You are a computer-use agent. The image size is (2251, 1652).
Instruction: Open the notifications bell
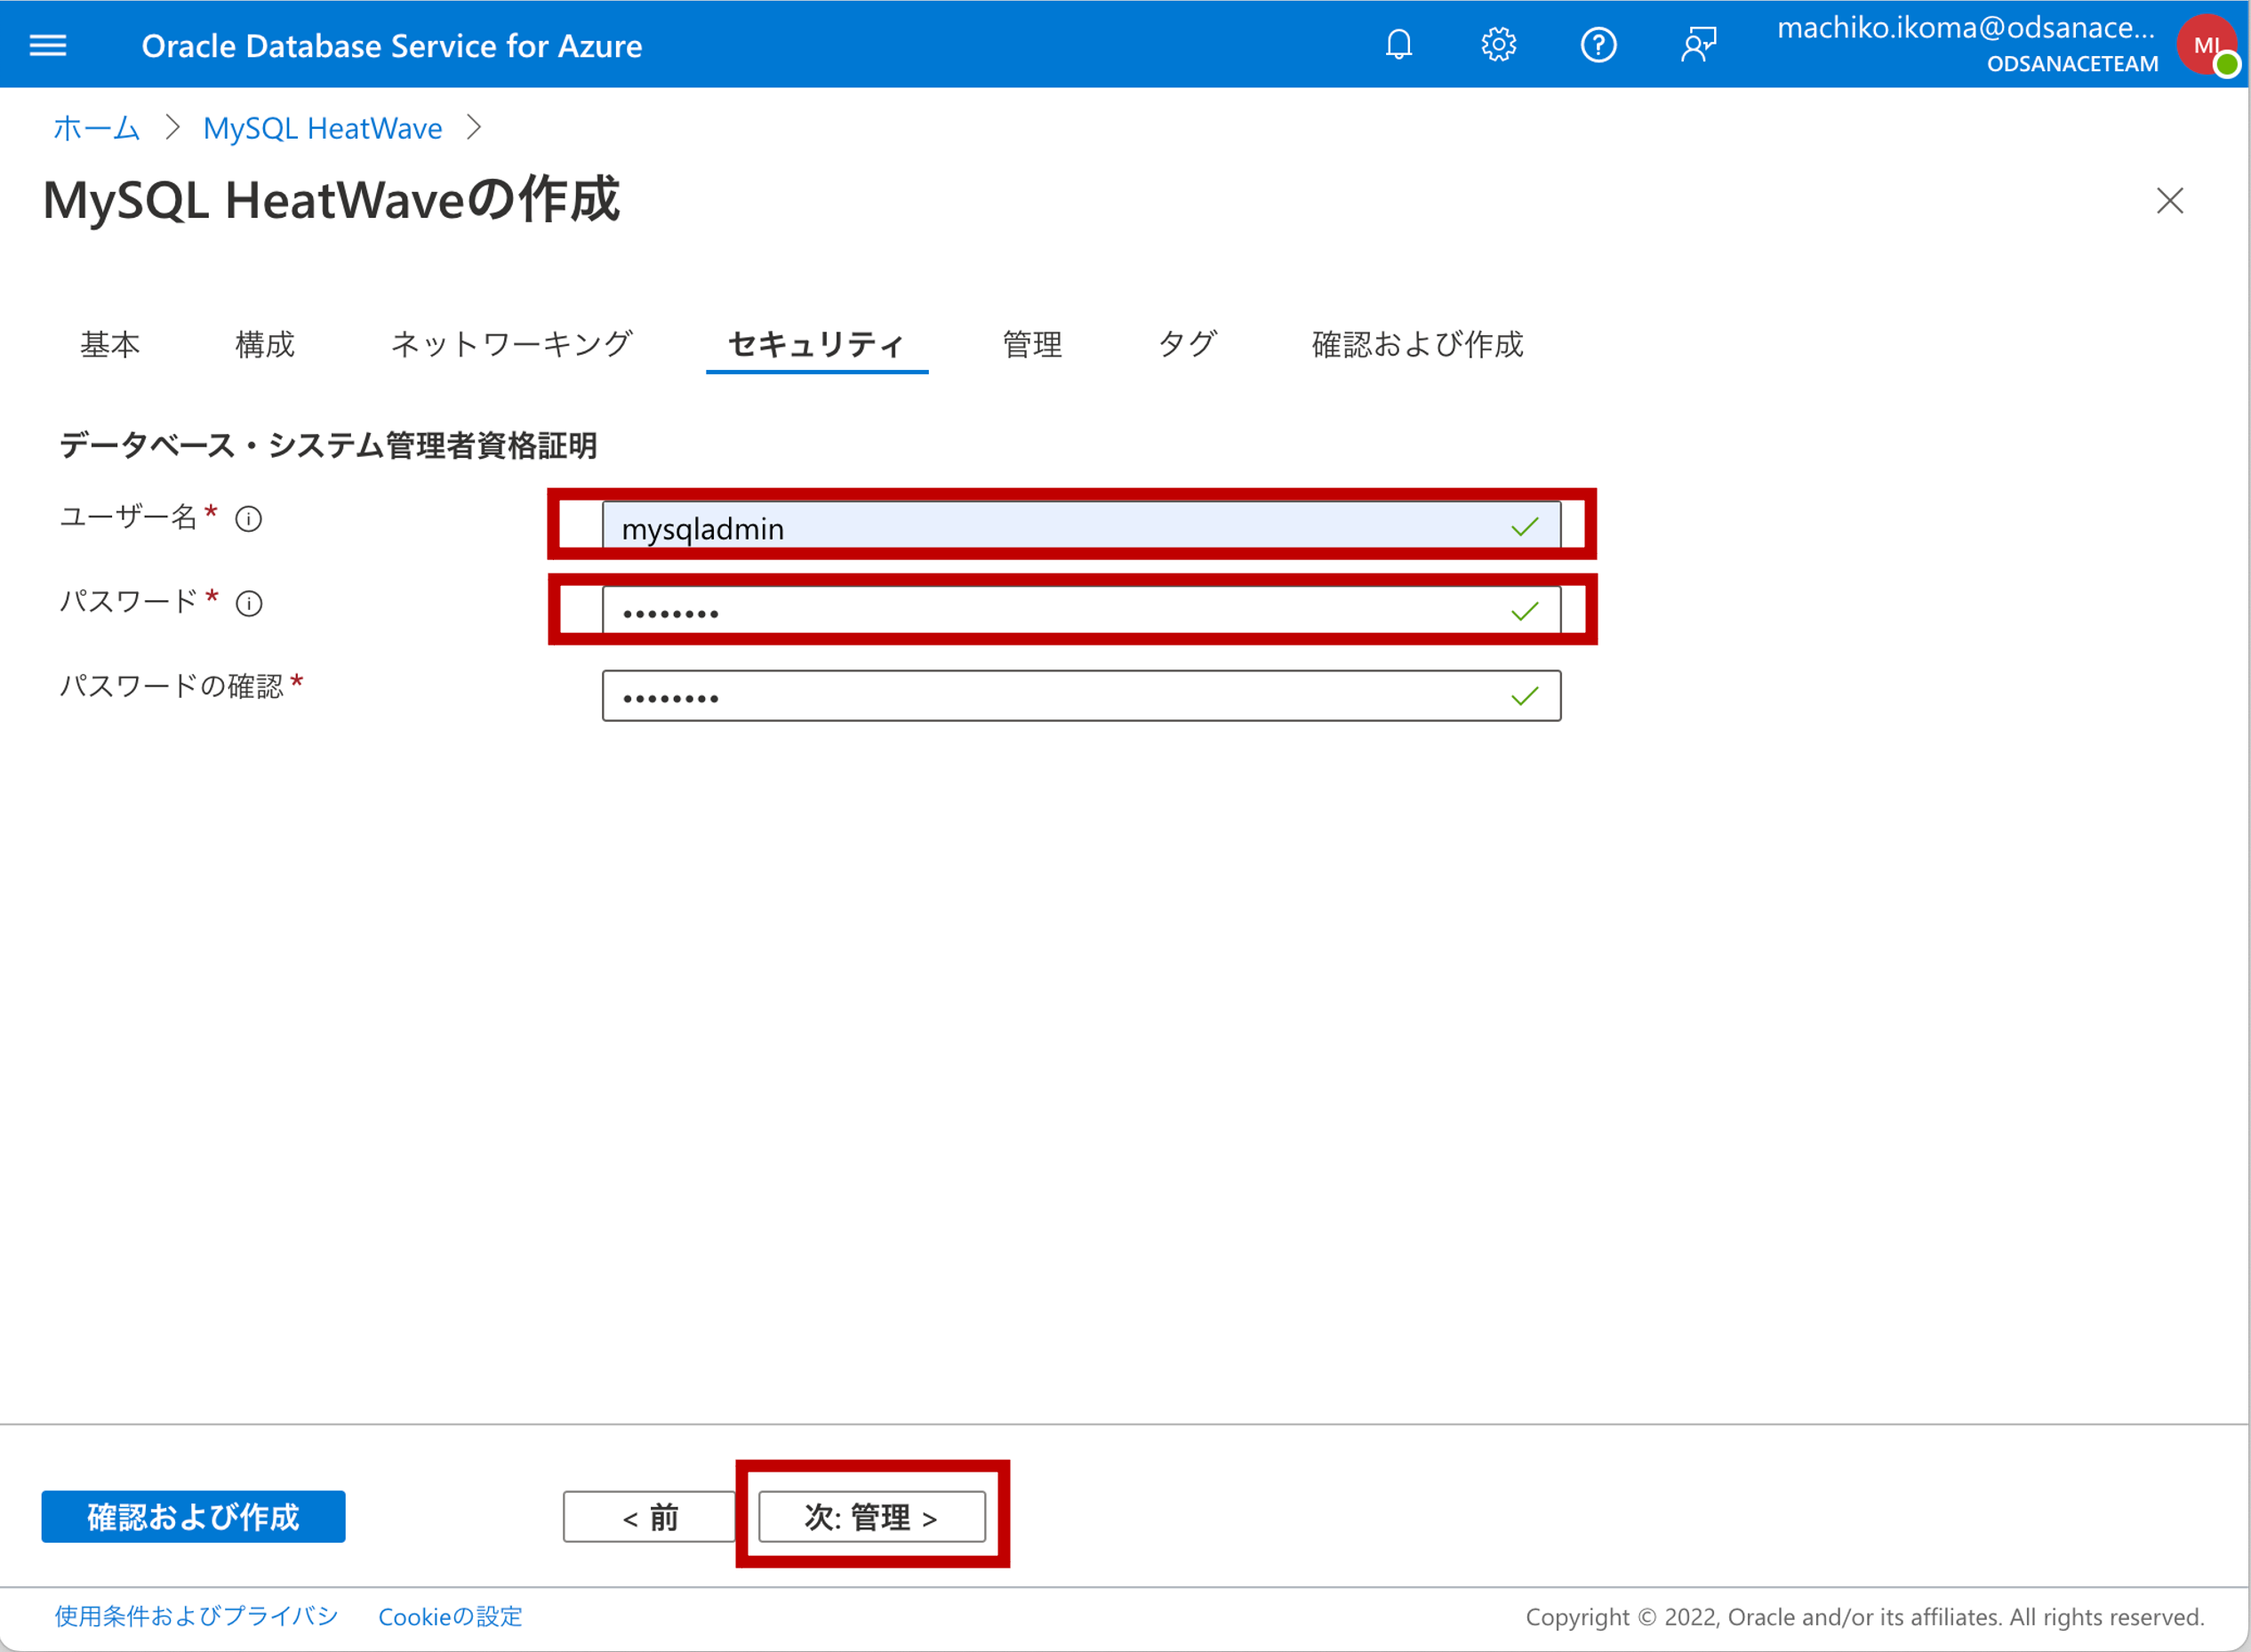coord(1399,45)
